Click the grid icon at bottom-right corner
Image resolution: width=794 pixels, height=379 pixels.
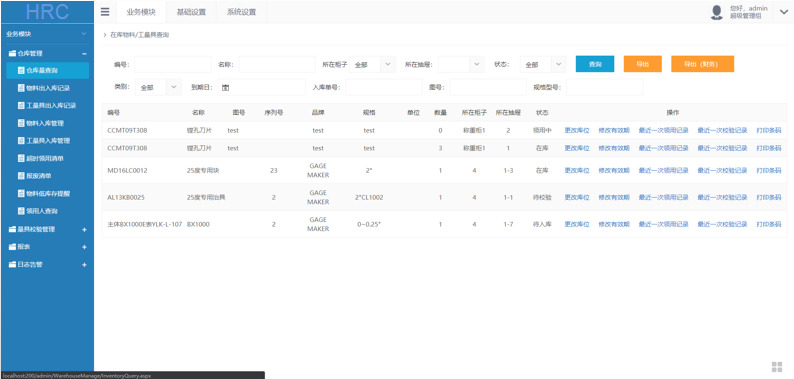(776, 367)
